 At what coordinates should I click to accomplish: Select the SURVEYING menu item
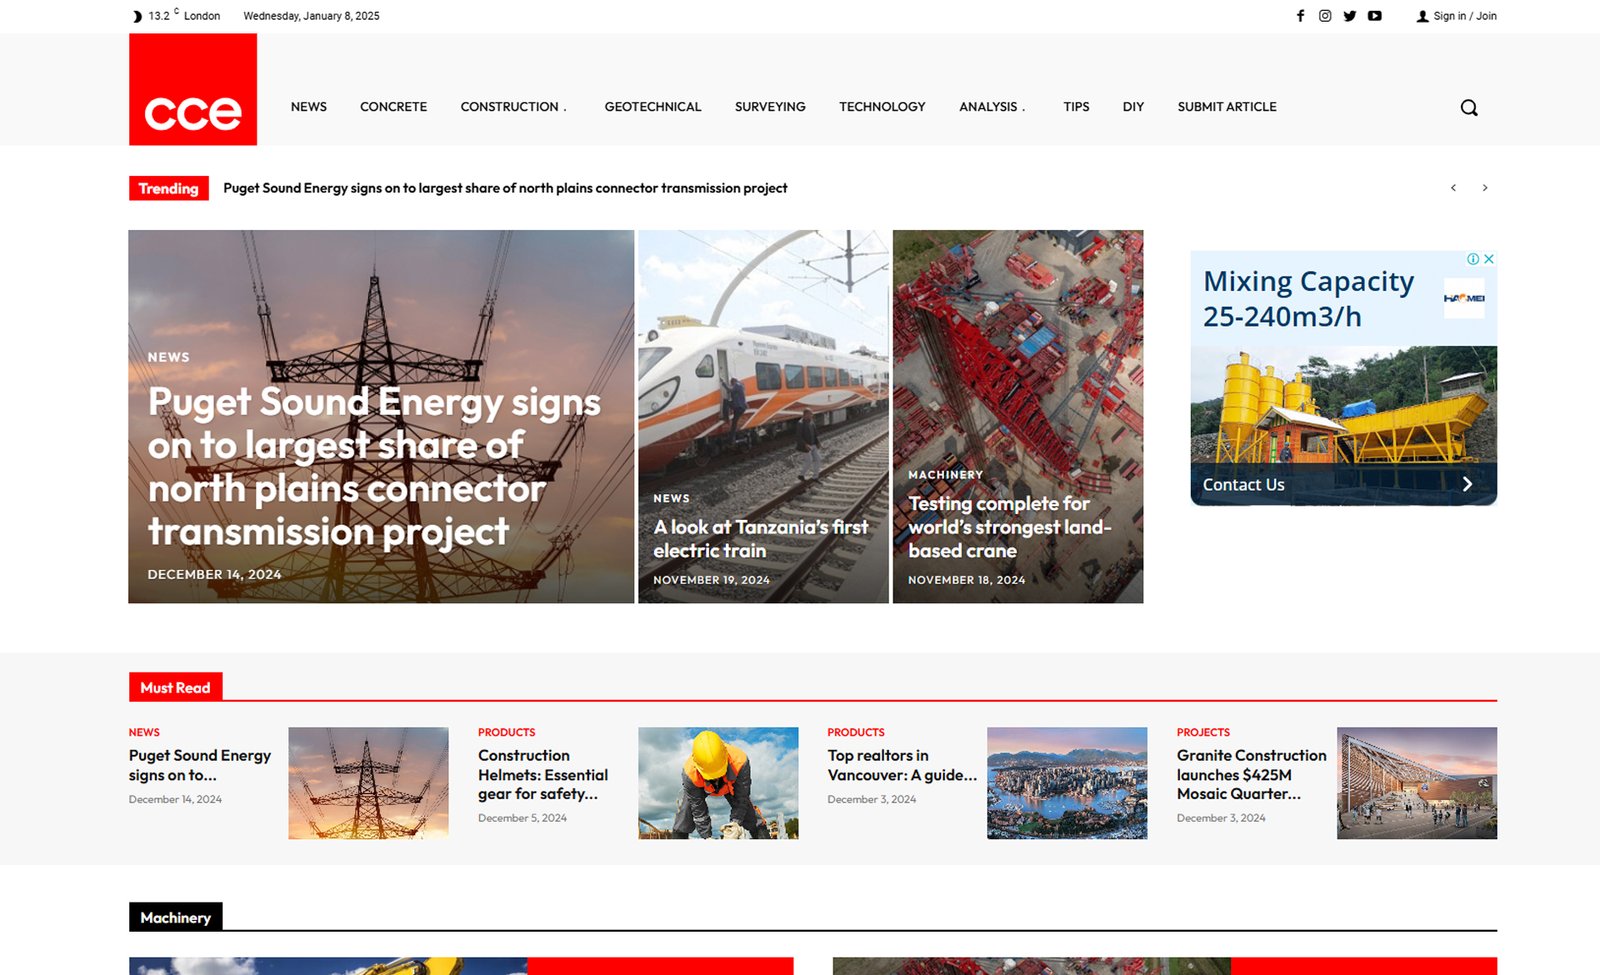point(770,107)
